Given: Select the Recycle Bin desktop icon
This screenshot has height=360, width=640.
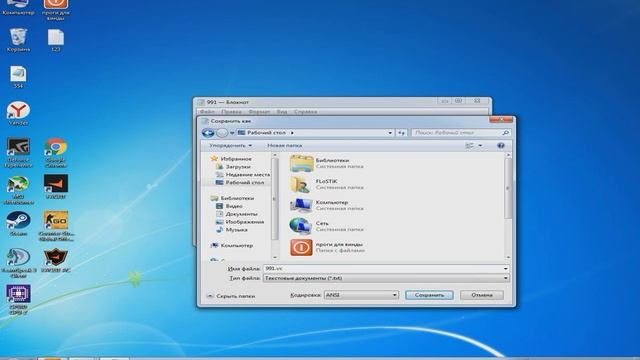Looking at the screenshot, I should [x=18, y=40].
